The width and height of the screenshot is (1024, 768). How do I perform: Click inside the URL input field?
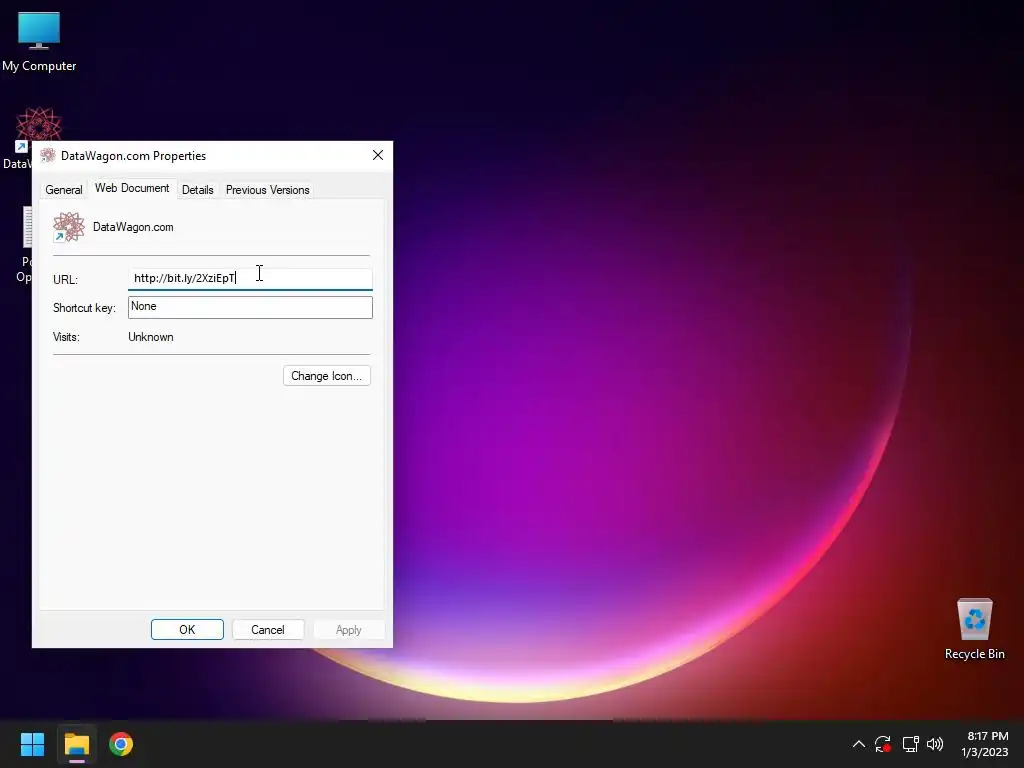pyautogui.click(x=250, y=279)
